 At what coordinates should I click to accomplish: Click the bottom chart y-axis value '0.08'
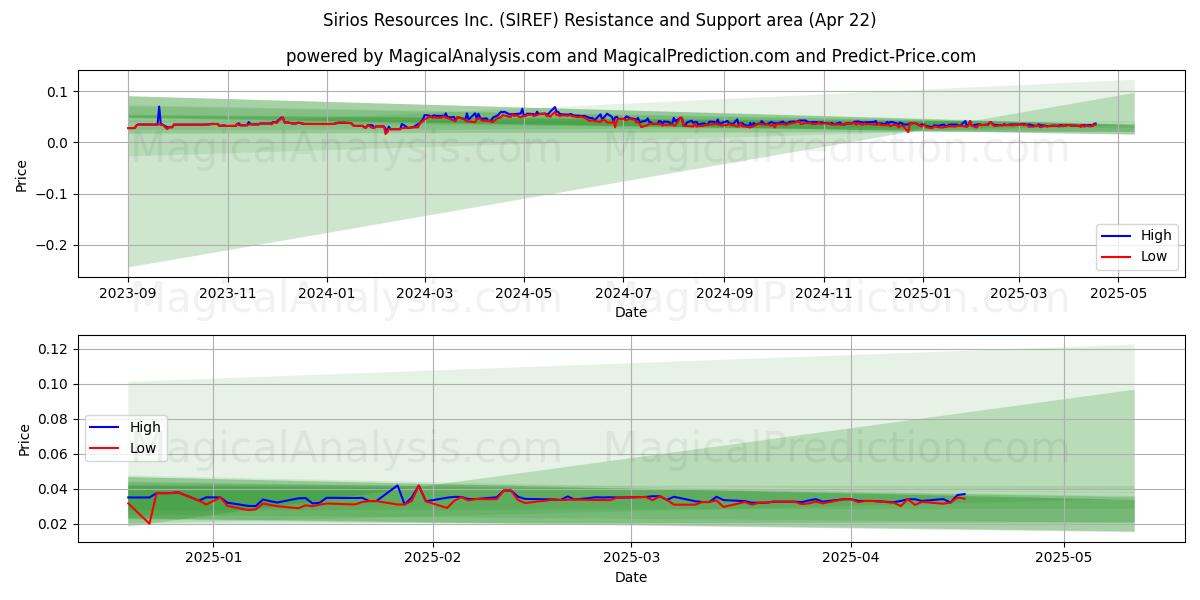coord(54,419)
